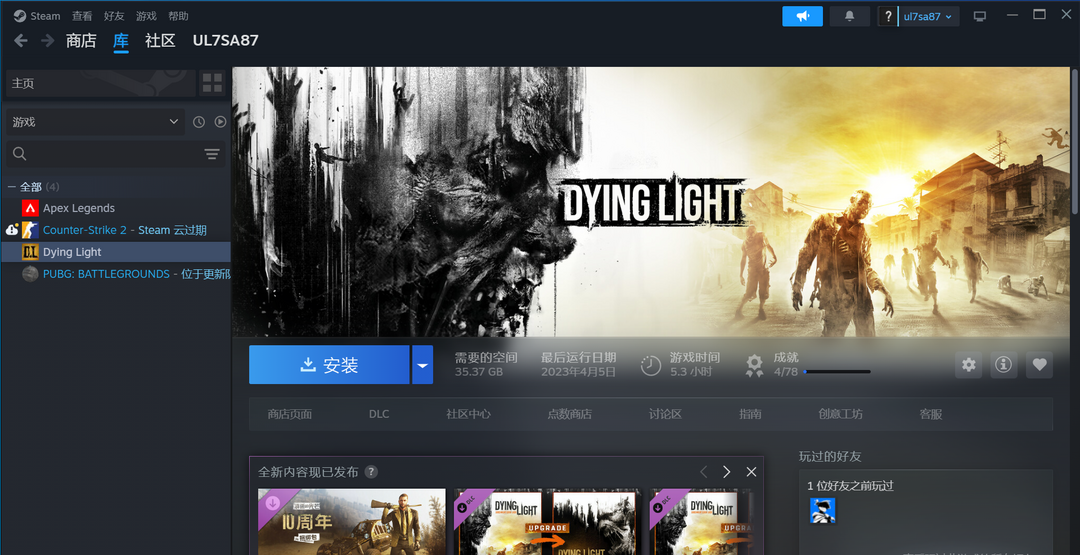Open the 商店 tab

pyautogui.click(x=81, y=41)
